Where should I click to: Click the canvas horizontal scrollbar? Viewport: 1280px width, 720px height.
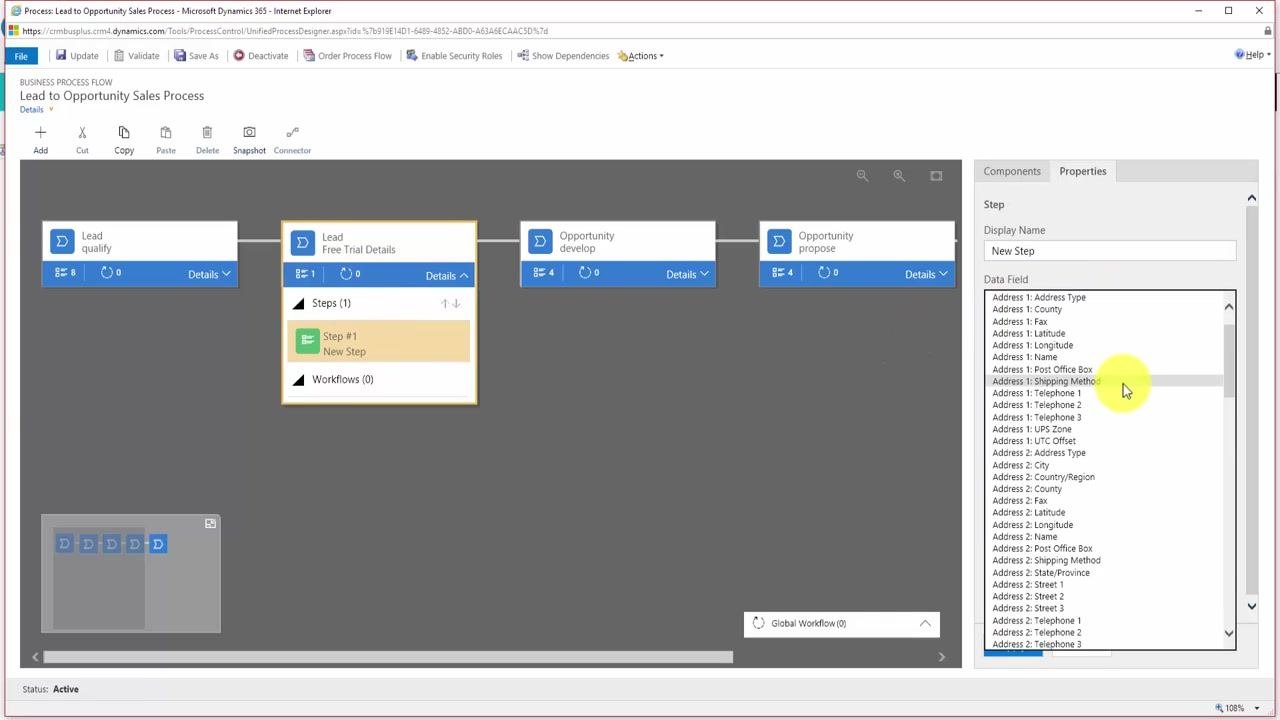coord(388,657)
